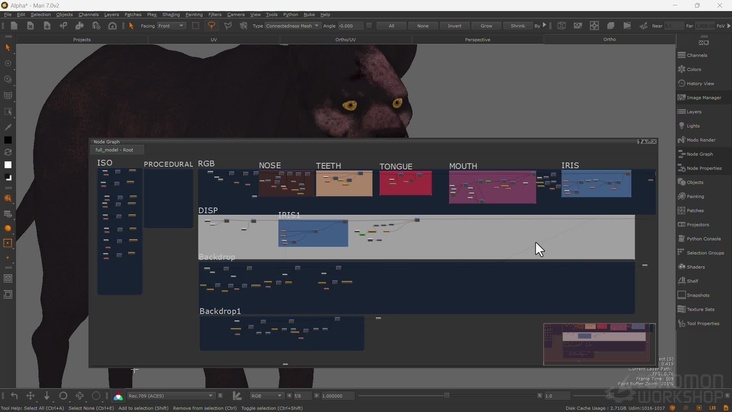Screen dimensions: 732x412
Task: Click the Rectangle selection mode square
Action: (x=196, y=26)
